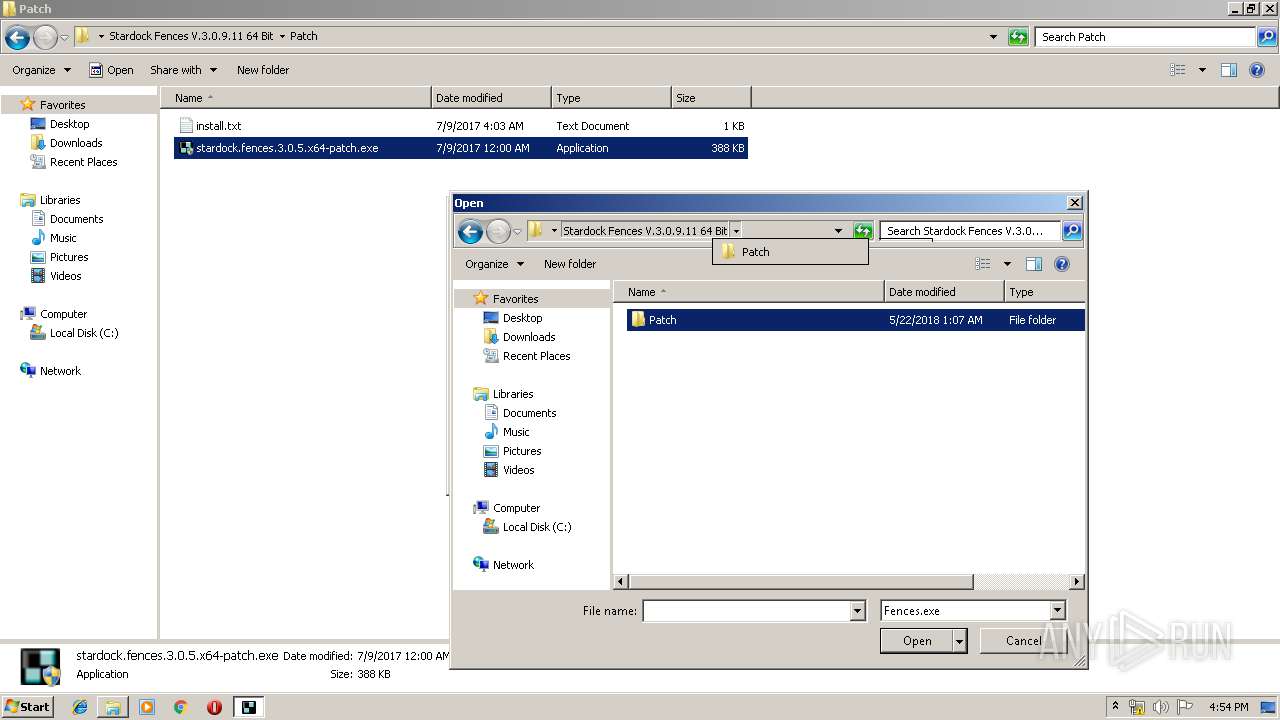Sort by Name column in Patch window

[295, 98]
